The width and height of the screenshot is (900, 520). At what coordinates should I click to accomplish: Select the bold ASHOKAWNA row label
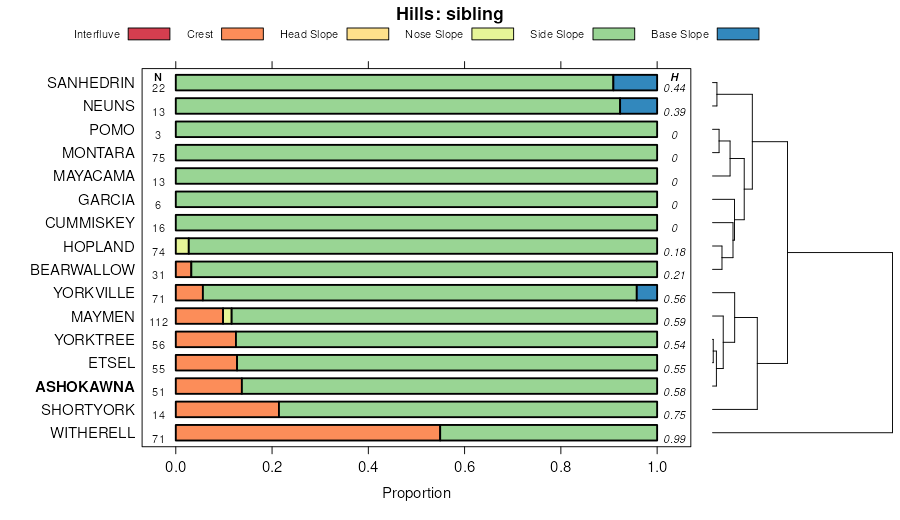tap(85, 386)
